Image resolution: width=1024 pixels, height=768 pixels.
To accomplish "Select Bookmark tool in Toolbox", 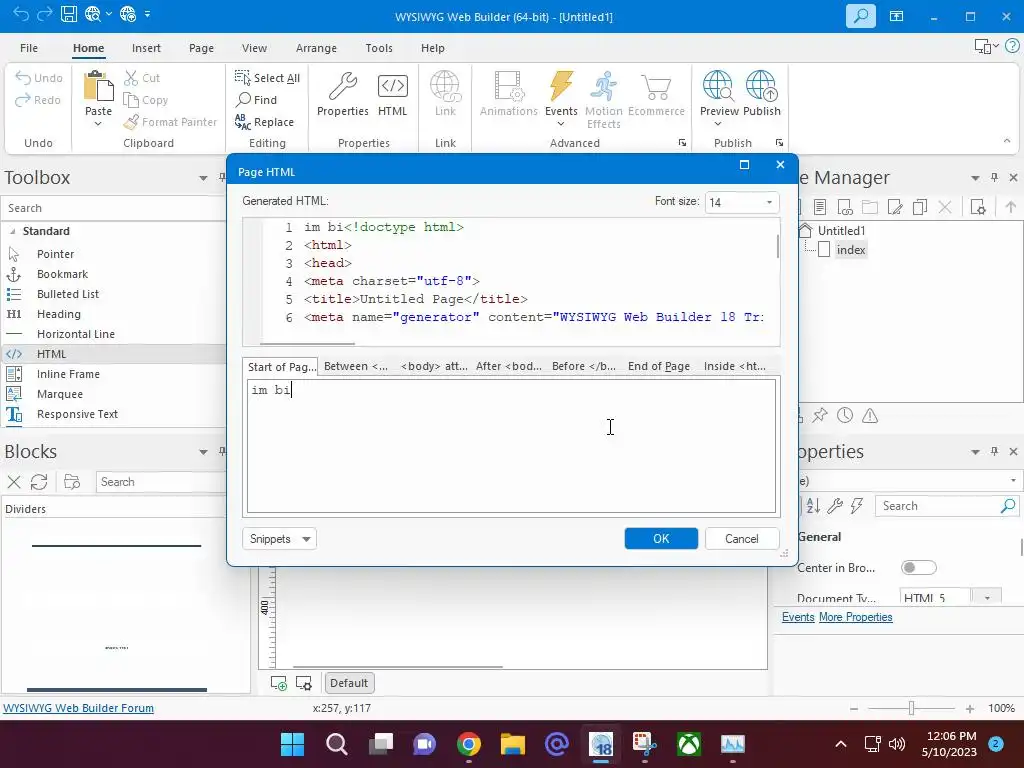I will (x=62, y=274).
